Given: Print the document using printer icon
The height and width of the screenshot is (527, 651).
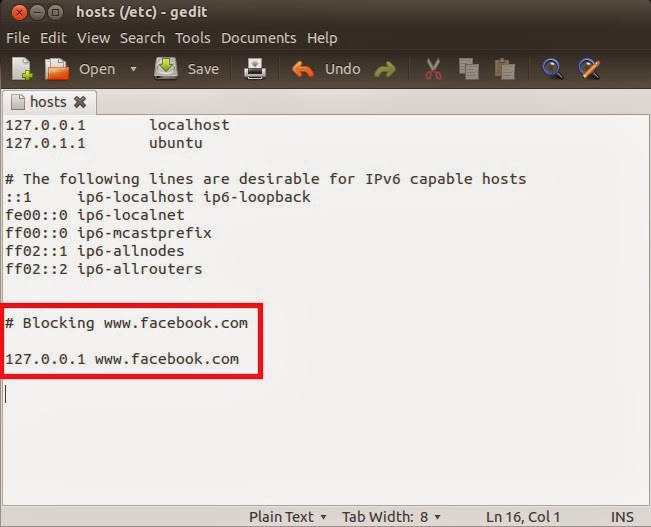Looking at the screenshot, I should click(x=255, y=69).
